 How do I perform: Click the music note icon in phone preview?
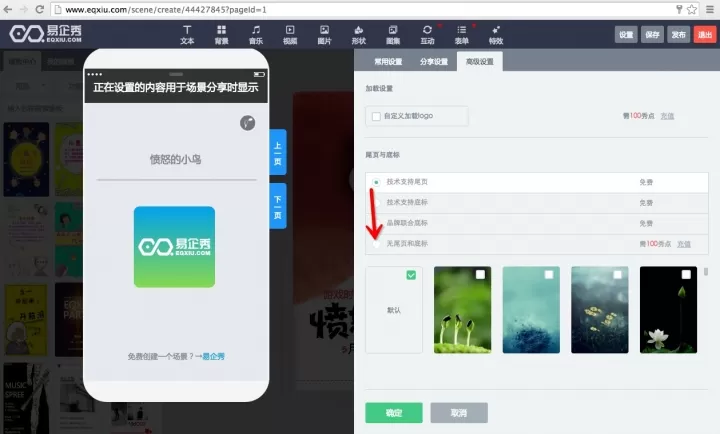[248, 123]
